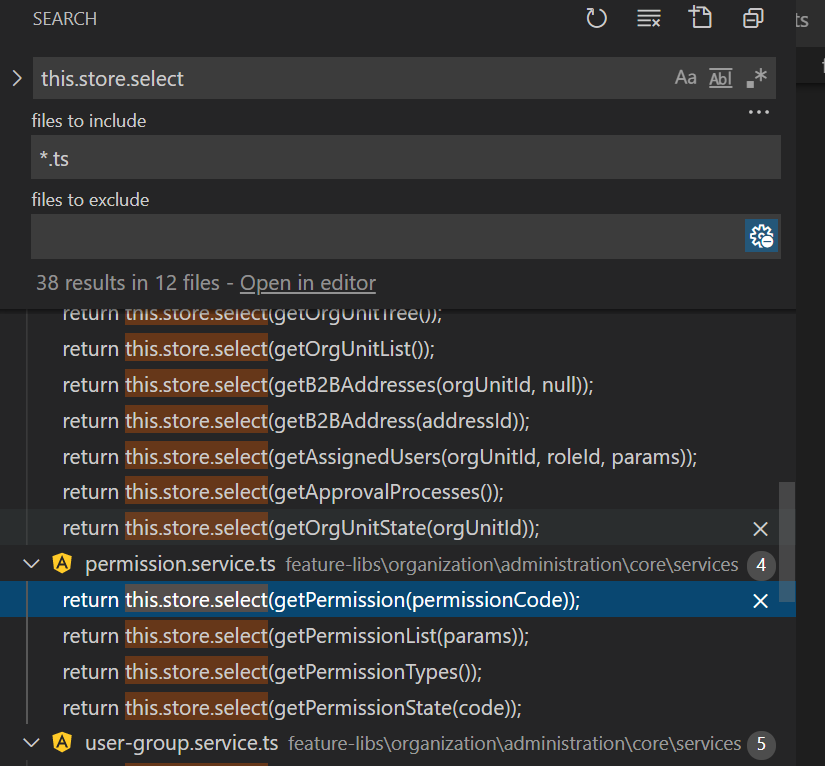The height and width of the screenshot is (766, 825).
Task: Click the files to include field
Action: coord(405,158)
